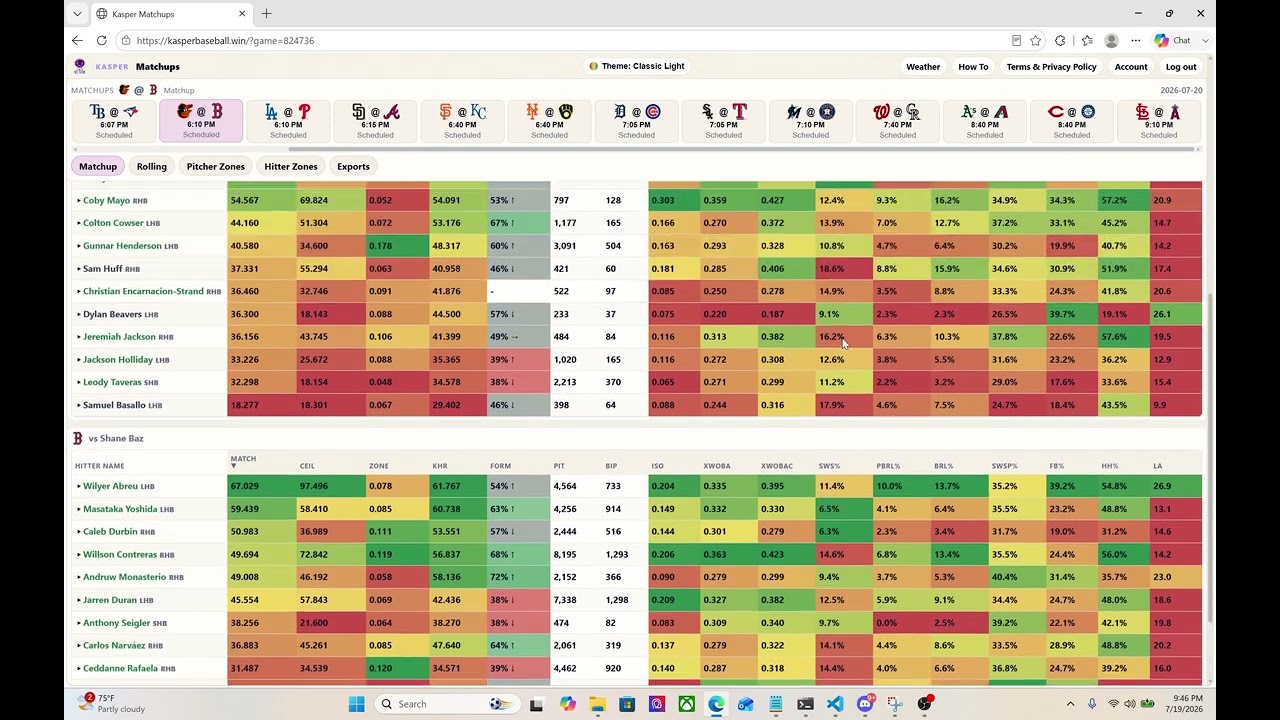Select the Rays at Blue Jays matchup card
Screen dimensions: 1280x720
coord(114,121)
